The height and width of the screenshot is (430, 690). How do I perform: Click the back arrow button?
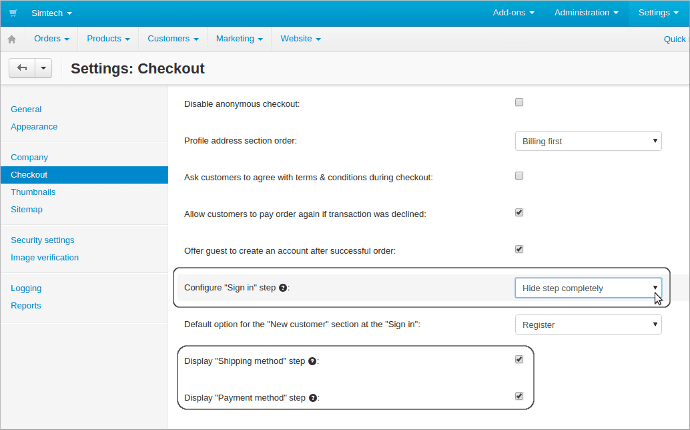pyautogui.click(x=22, y=68)
